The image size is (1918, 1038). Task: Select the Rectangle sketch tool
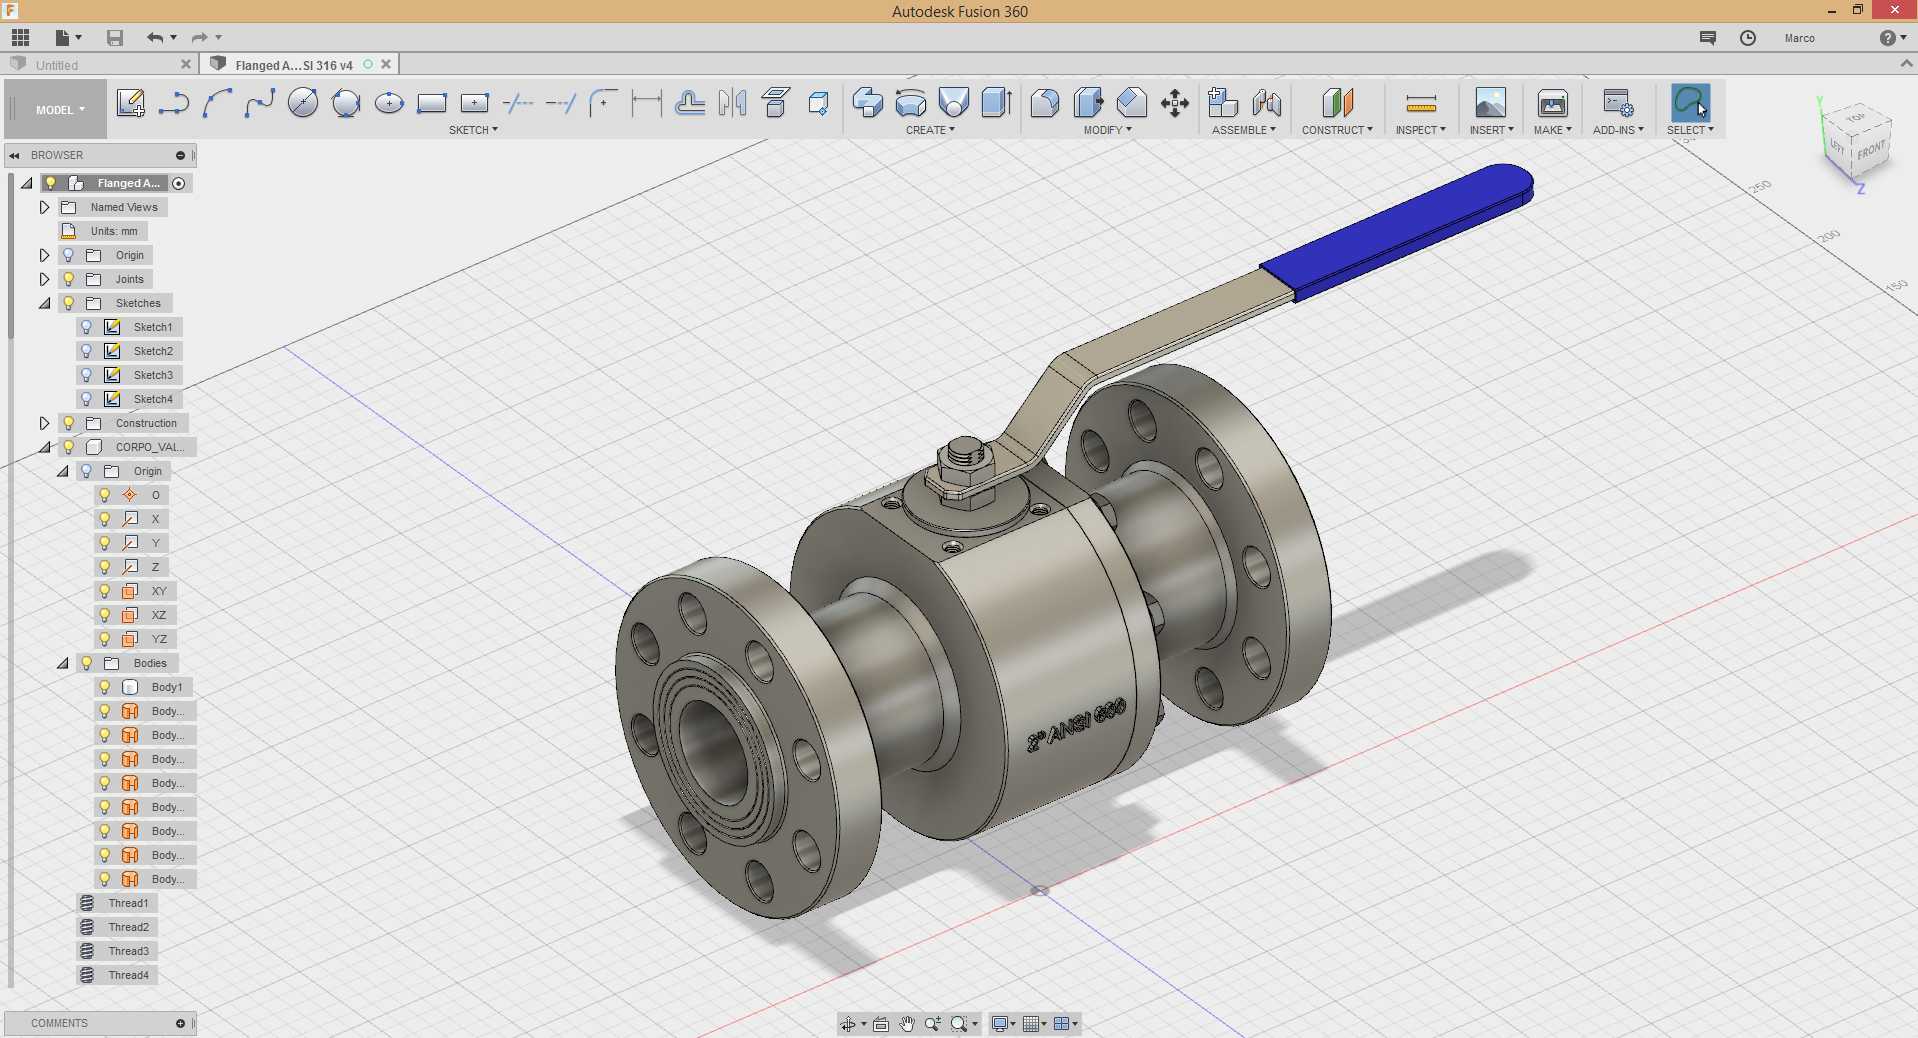pyautogui.click(x=432, y=103)
